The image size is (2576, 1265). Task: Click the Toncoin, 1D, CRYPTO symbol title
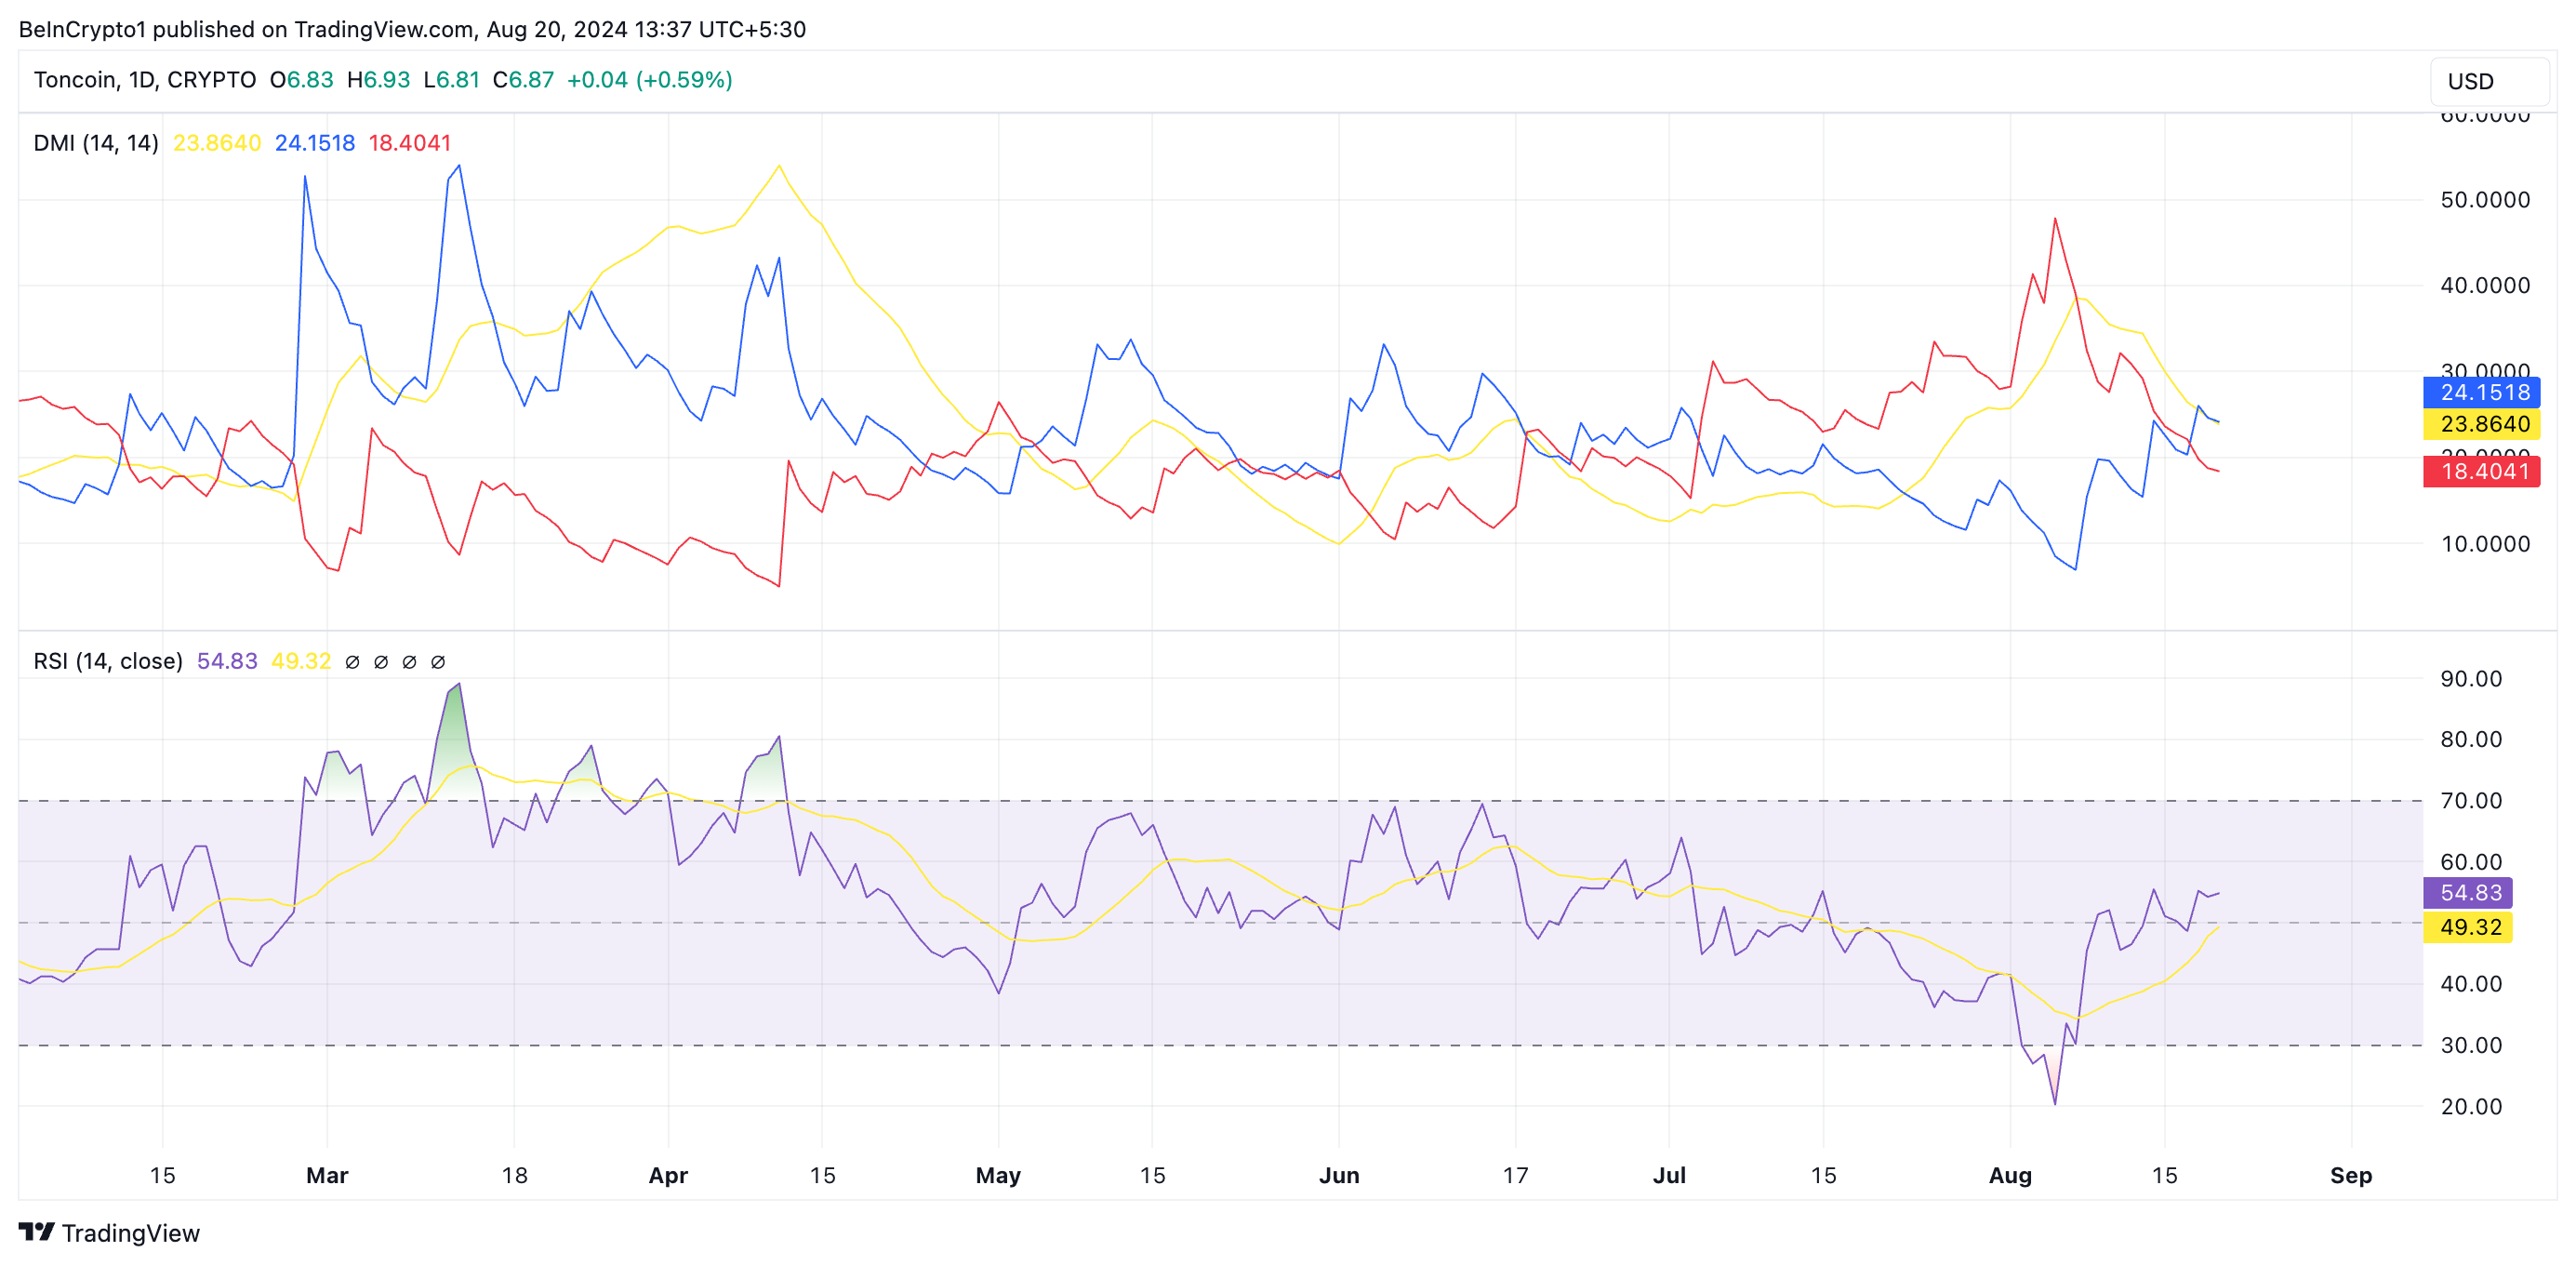[x=145, y=80]
